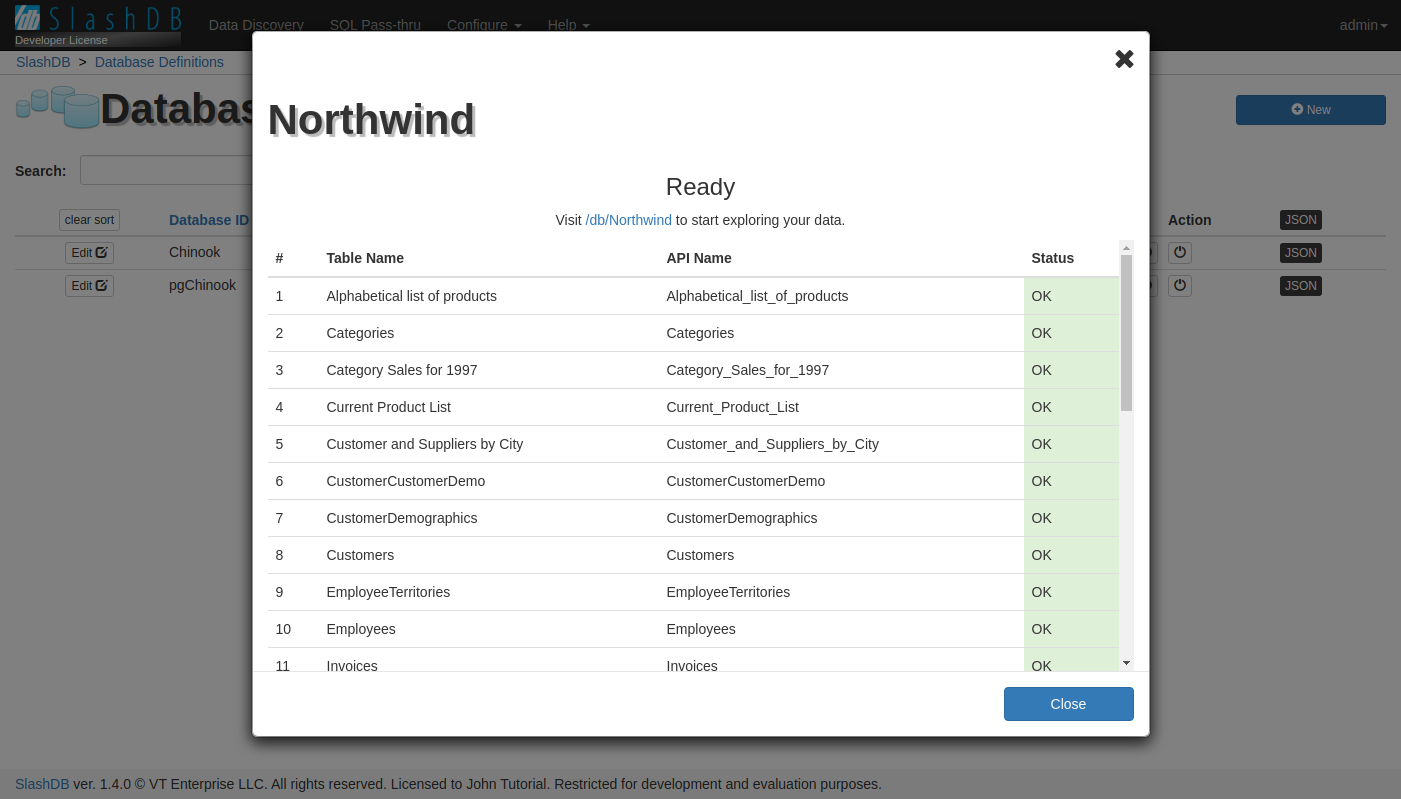The width and height of the screenshot is (1401, 799).
Task: Select 'Category Sales for 1997' table name
Action: pyautogui.click(x=402, y=370)
